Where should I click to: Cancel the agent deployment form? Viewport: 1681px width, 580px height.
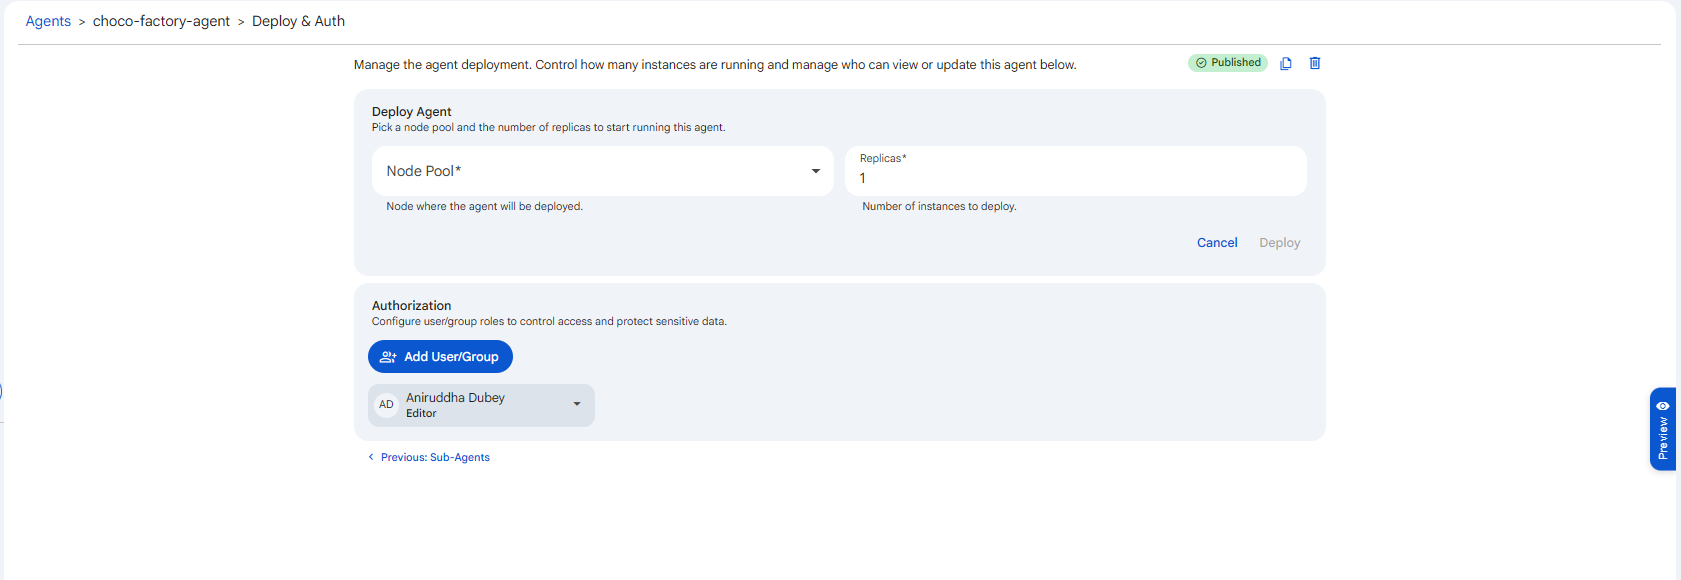click(x=1217, y=243)
